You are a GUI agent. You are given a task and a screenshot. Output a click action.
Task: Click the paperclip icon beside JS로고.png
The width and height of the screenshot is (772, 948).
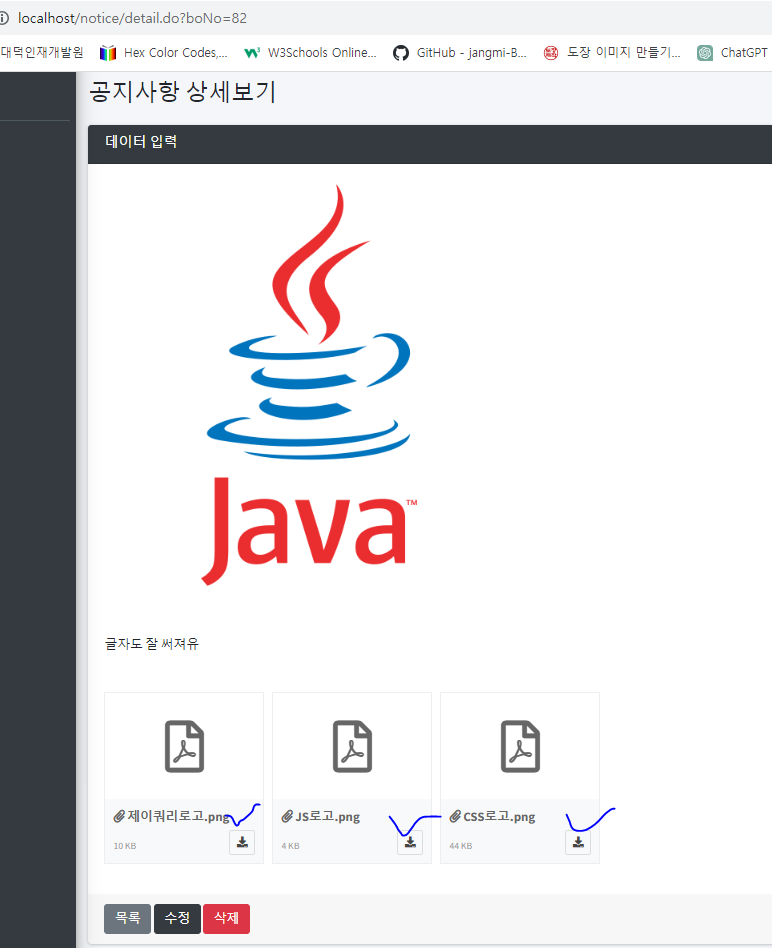point(287,817)
